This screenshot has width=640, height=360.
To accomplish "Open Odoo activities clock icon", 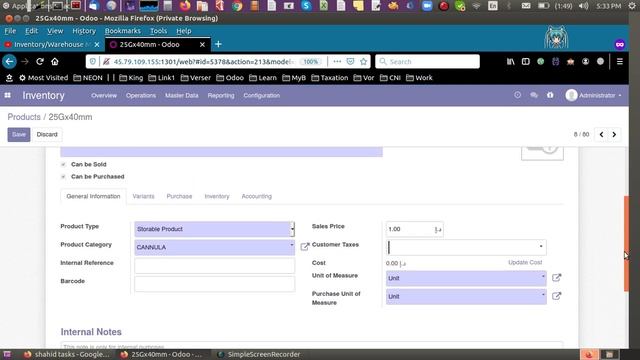I will (518, 95).
